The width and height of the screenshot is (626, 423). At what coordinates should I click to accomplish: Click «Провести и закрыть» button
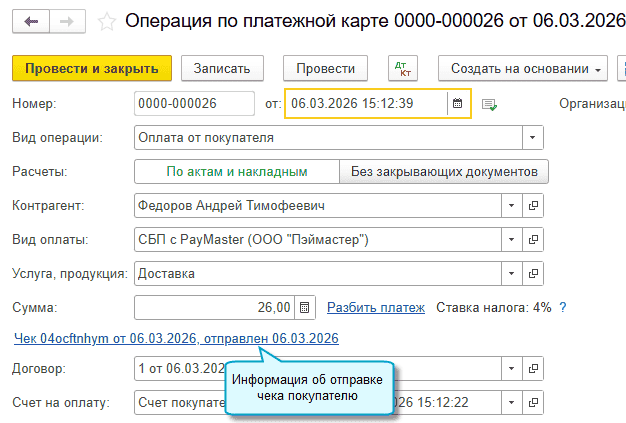pos(92,69)
